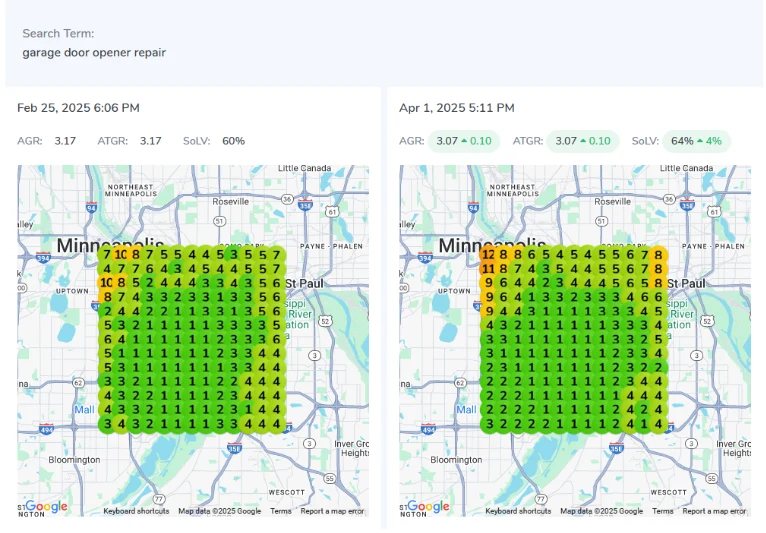Image resolution: width=766 pixels, height=533 pixels.
Task: Click top-left corner rank 7 marker on left map
Action: tap(107, 254)
